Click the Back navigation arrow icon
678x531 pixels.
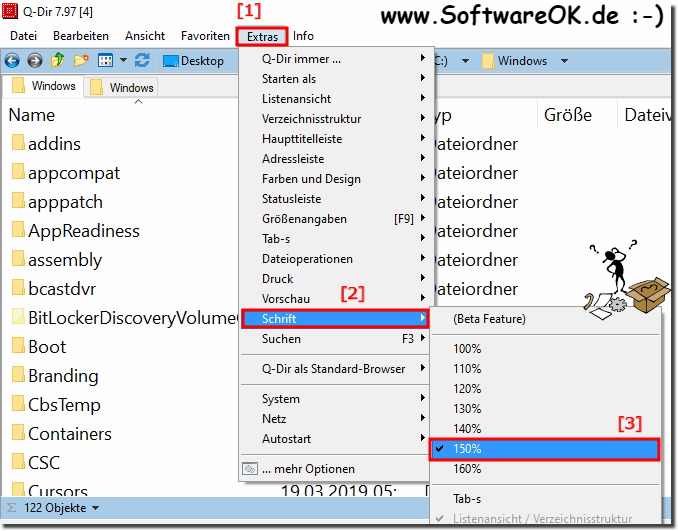point(12,61)
